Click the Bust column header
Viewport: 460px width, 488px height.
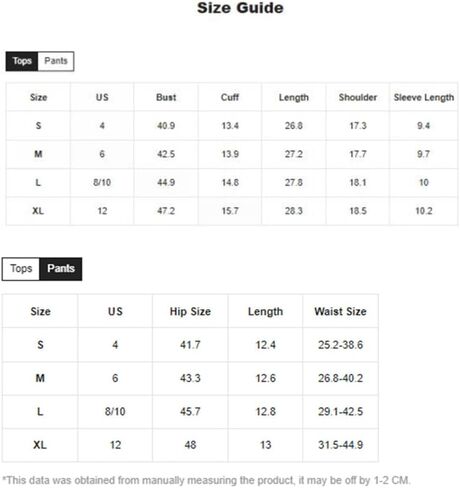(166, 97)
